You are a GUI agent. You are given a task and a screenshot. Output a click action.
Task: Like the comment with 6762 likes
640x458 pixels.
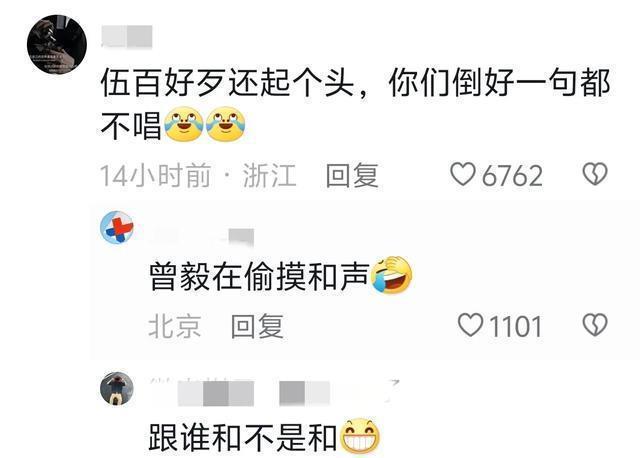[462, 174]
